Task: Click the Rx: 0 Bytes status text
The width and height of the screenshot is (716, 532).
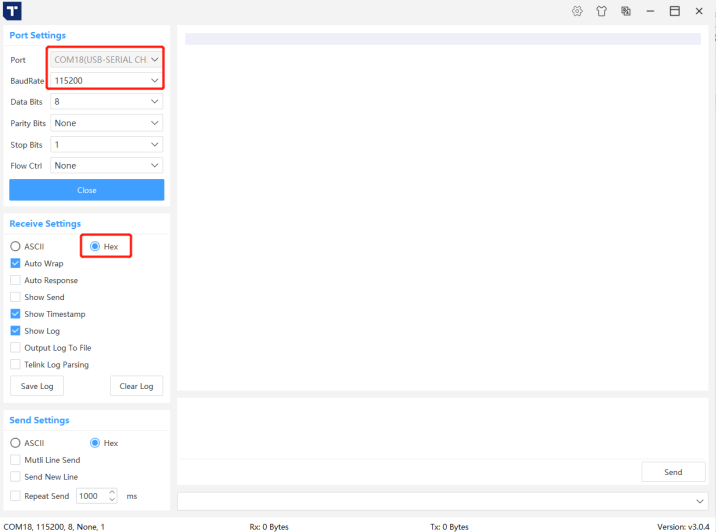Action: 269,527
